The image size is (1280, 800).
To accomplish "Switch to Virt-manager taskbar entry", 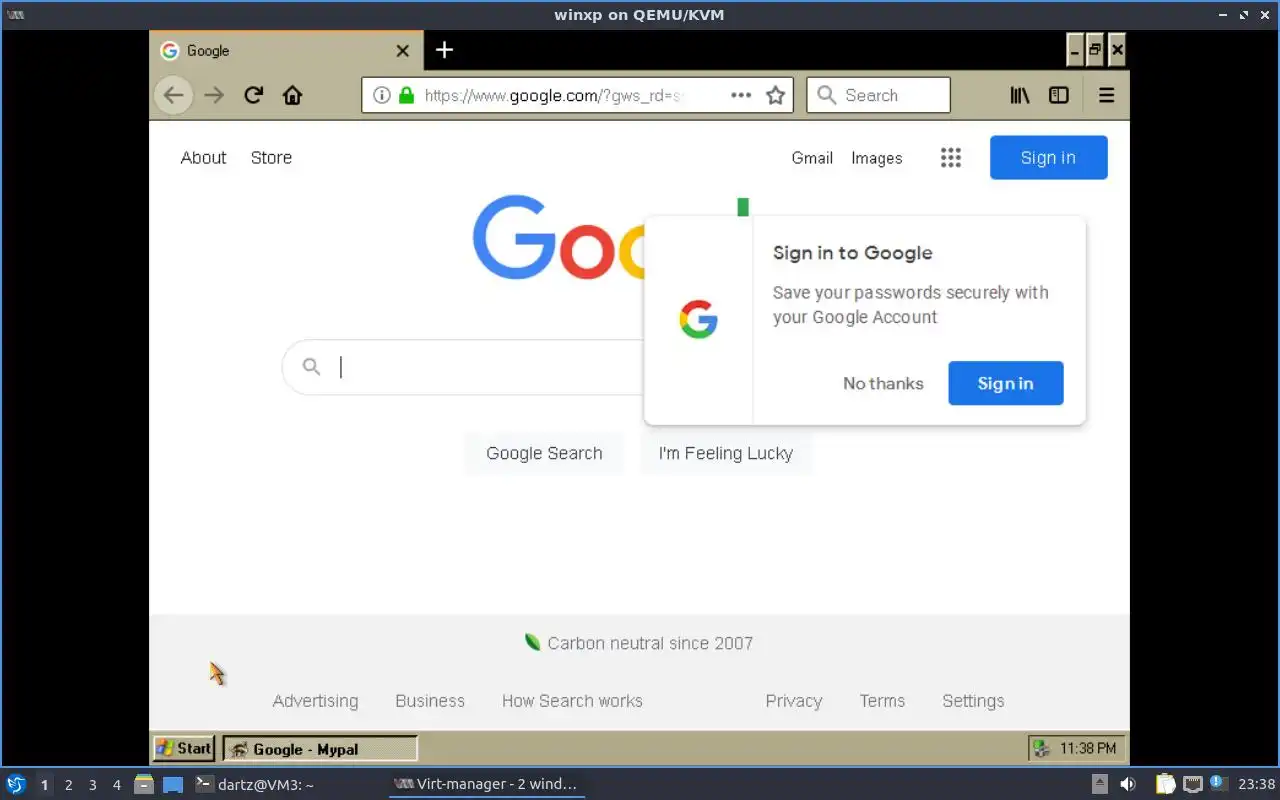I will pyautogui.click(x=486, y=784).
